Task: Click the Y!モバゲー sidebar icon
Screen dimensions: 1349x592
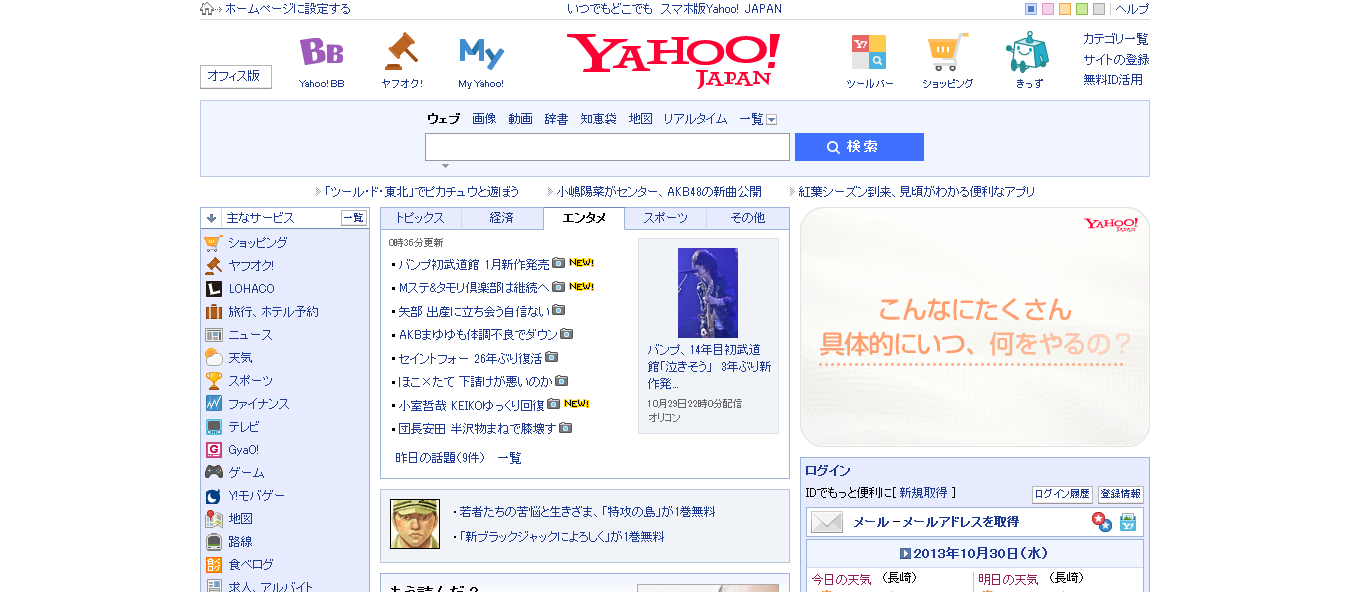Action: tap(213, 496)
